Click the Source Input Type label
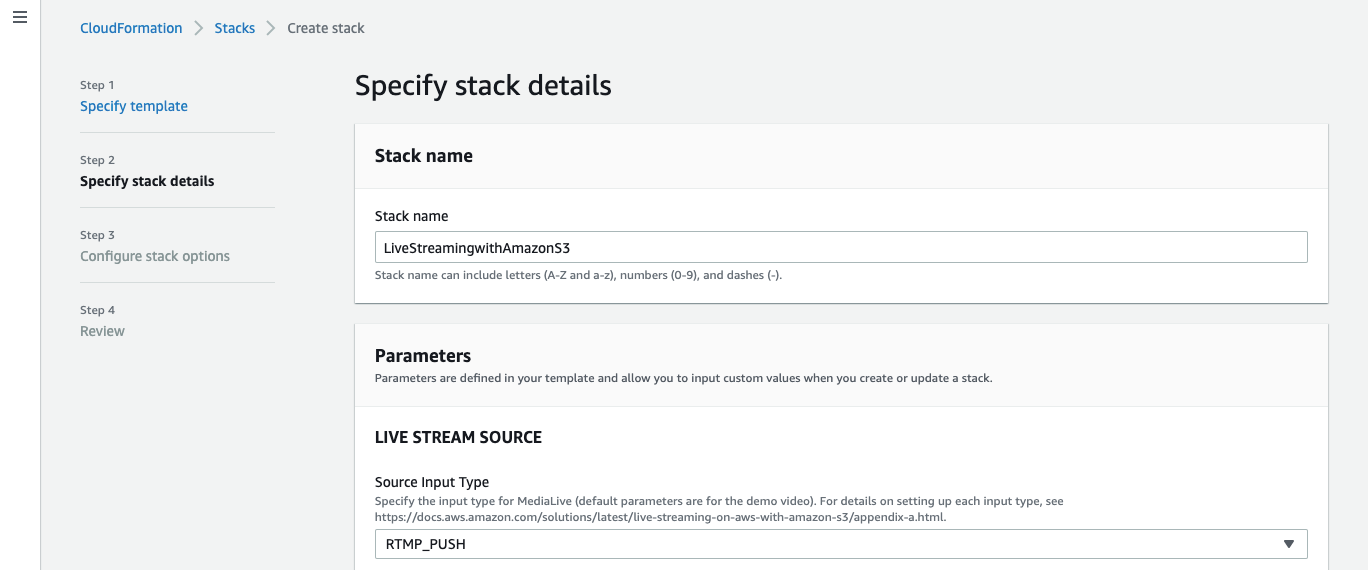This screenshot has height=570, width=1368. click(432, 482)
